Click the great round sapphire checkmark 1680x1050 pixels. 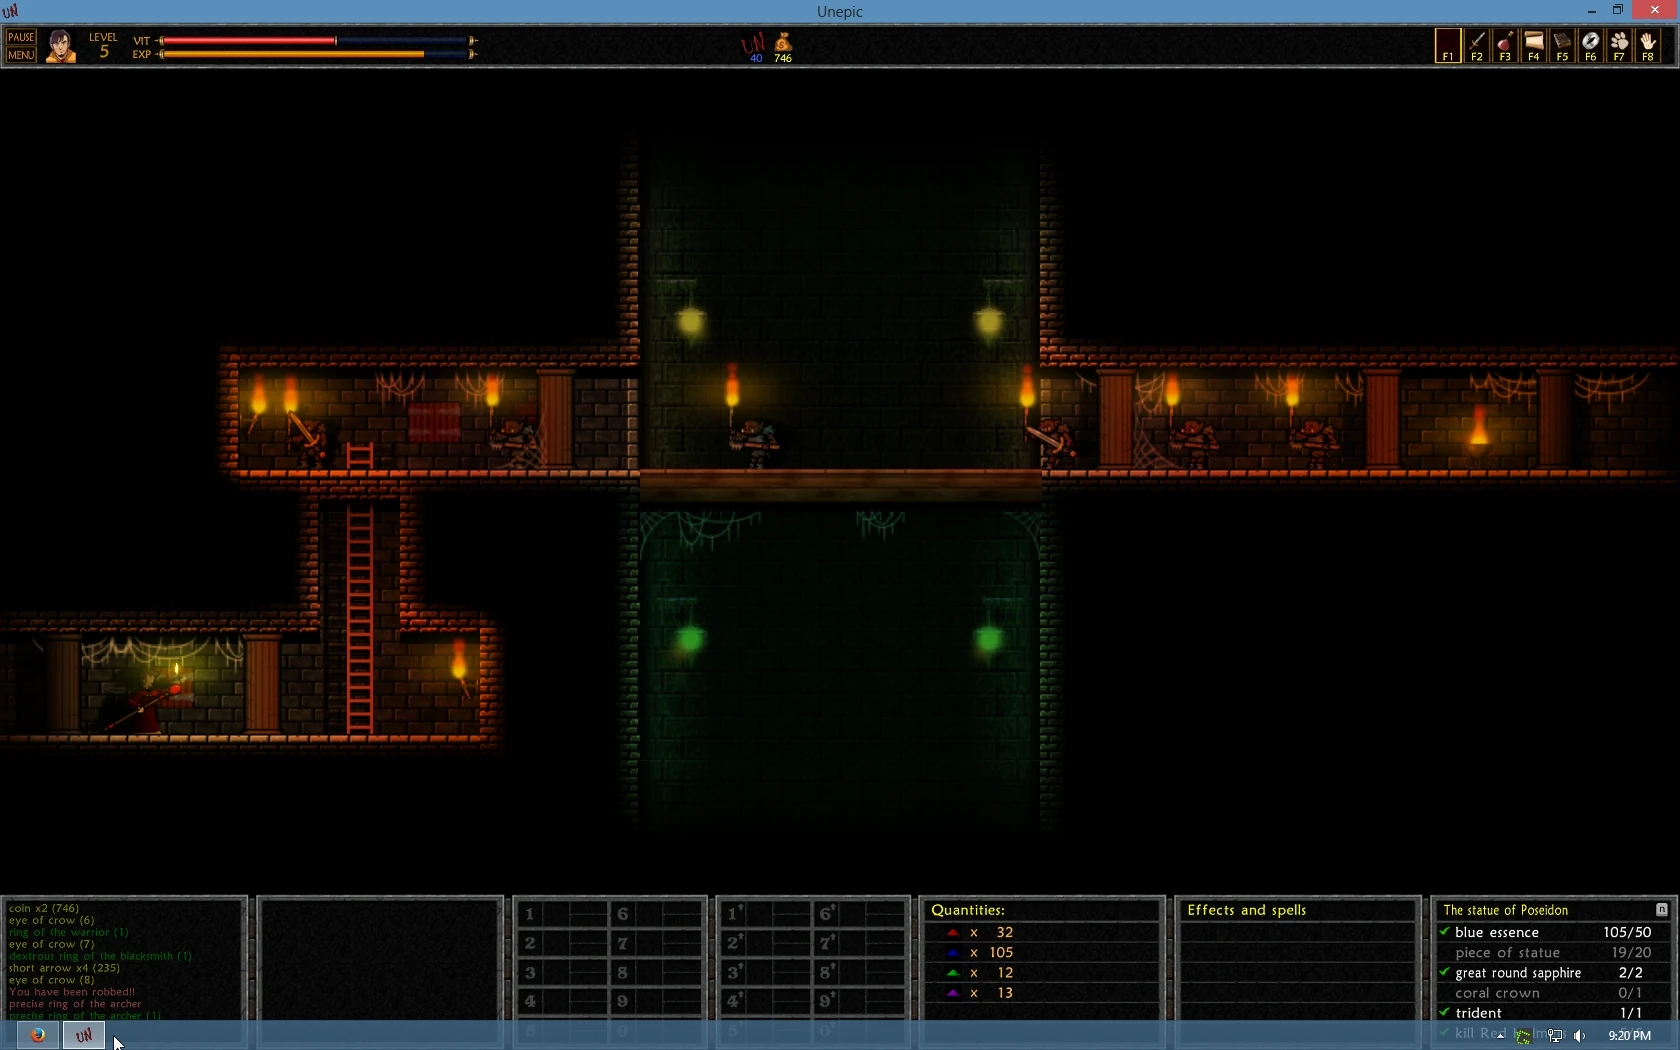coord(1444,972)
